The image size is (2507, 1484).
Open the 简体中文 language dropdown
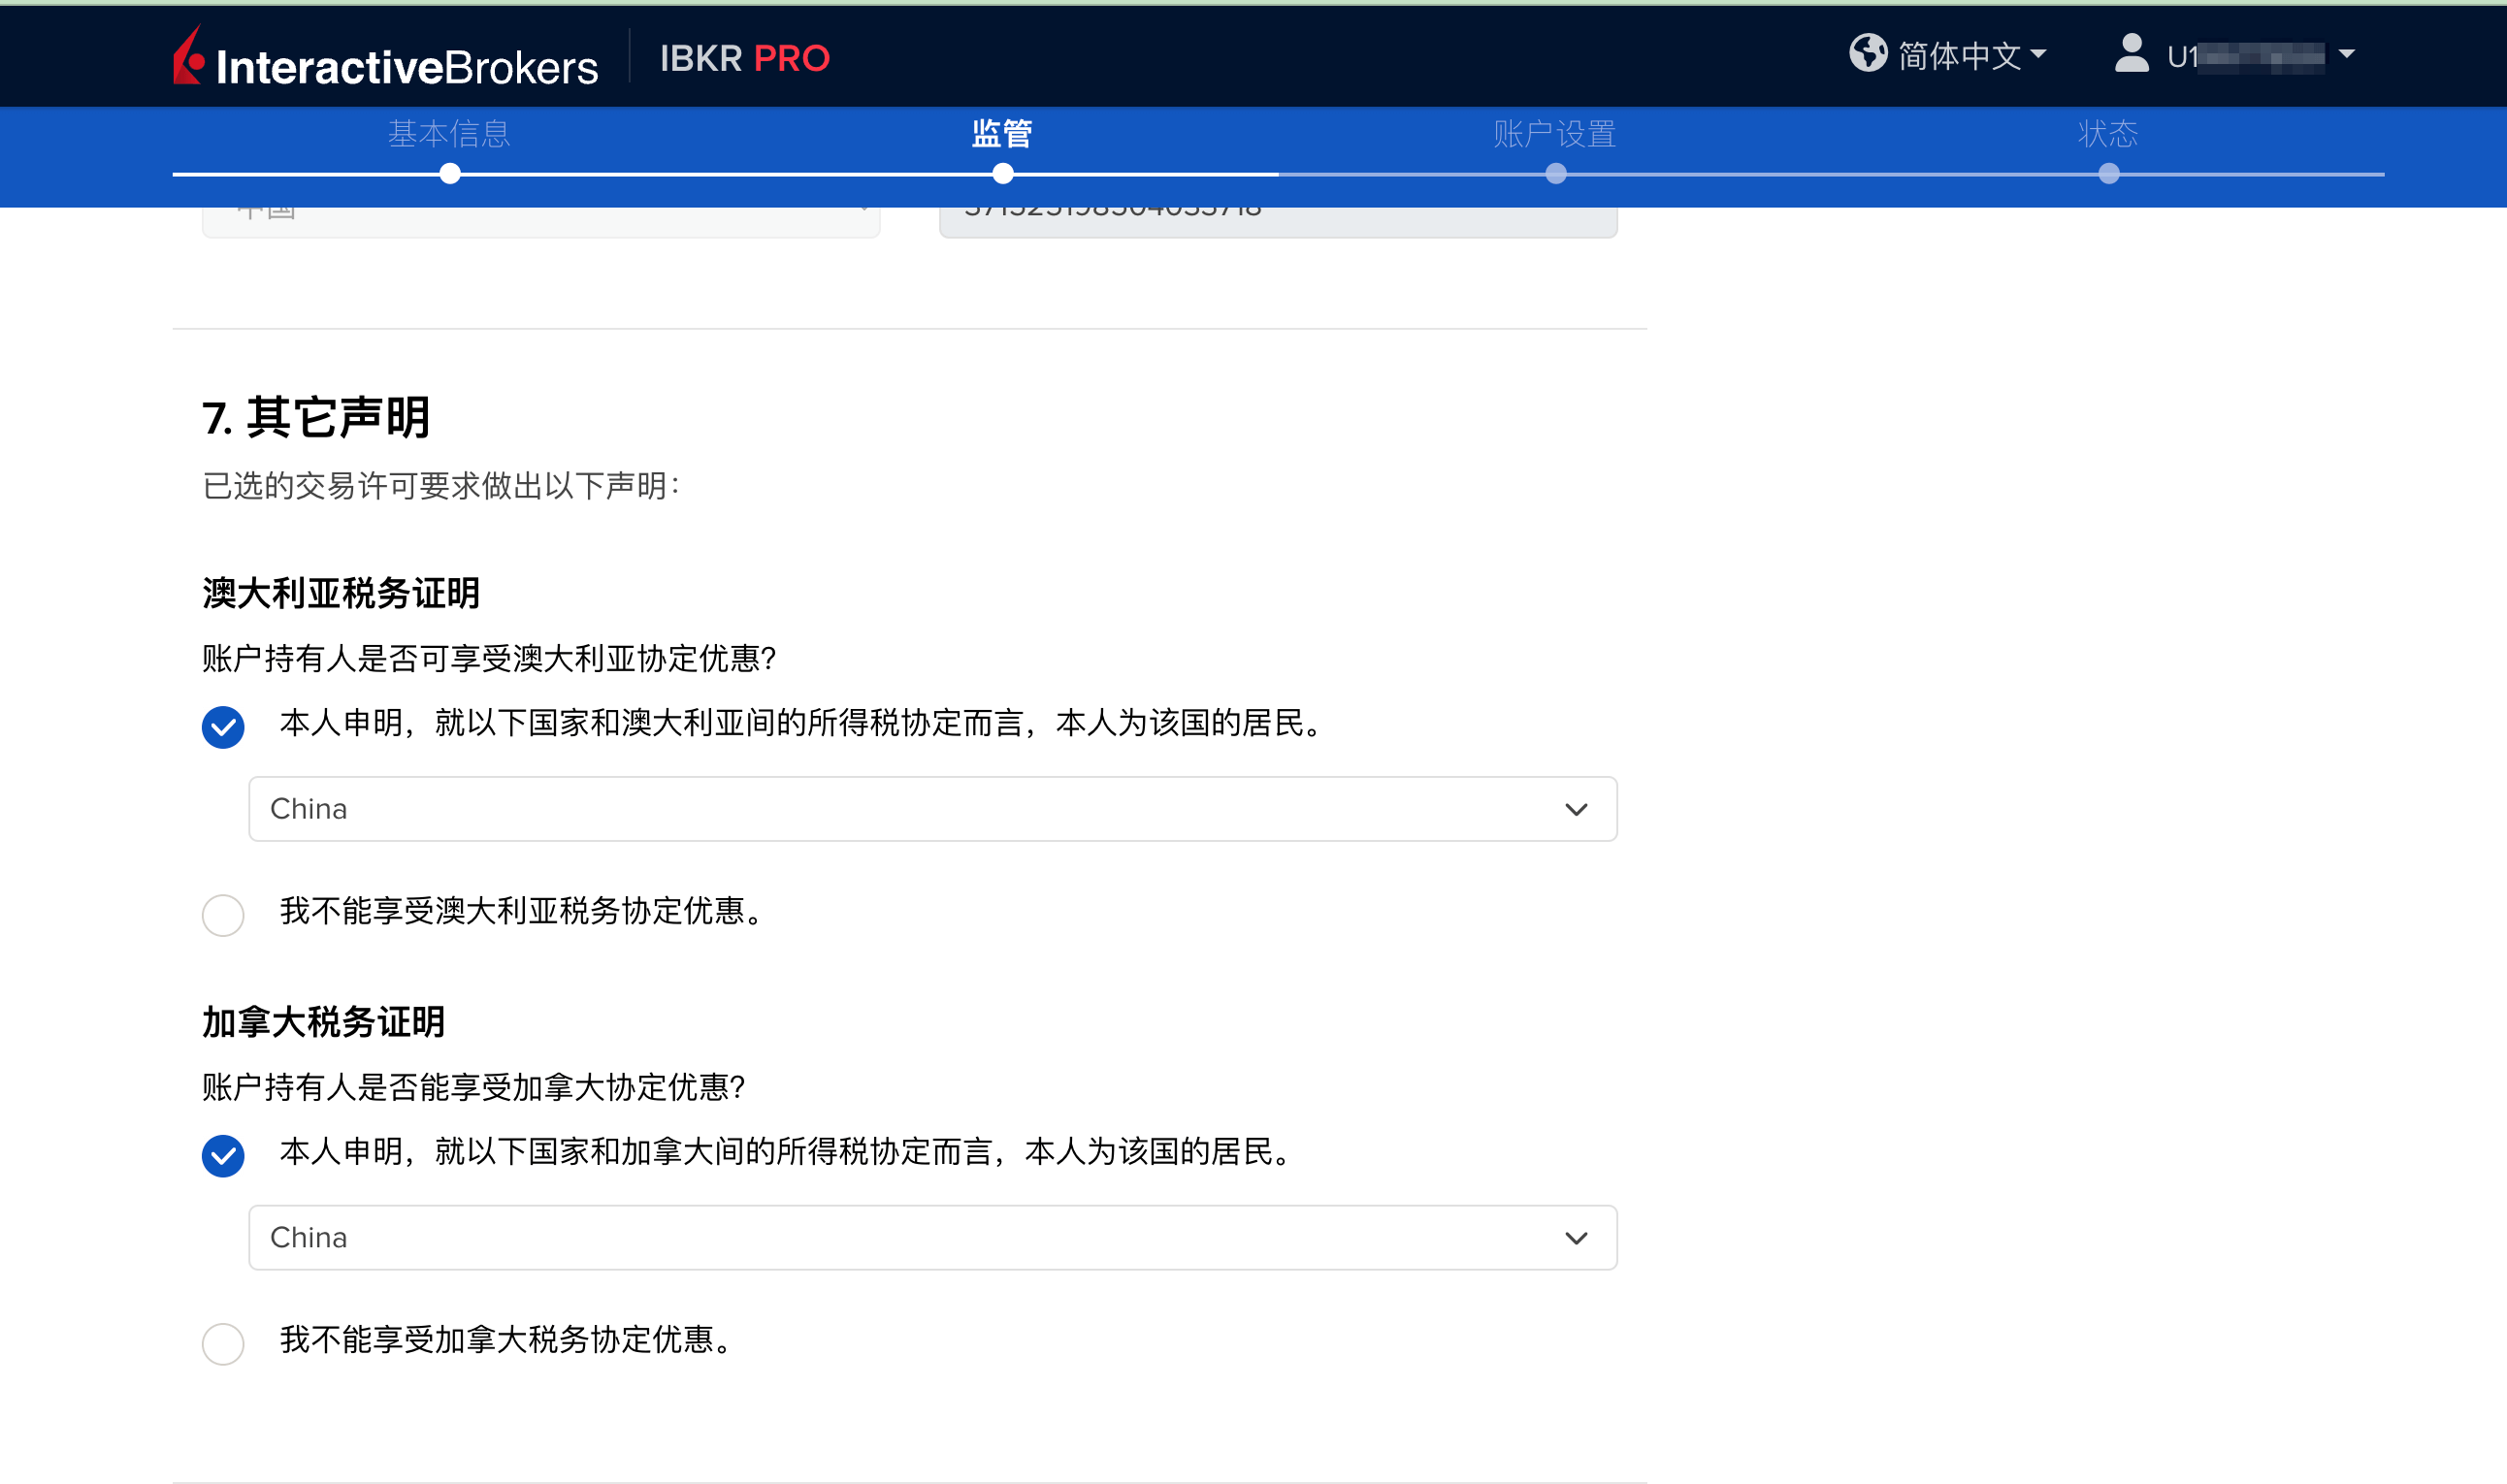[1958, 55]
